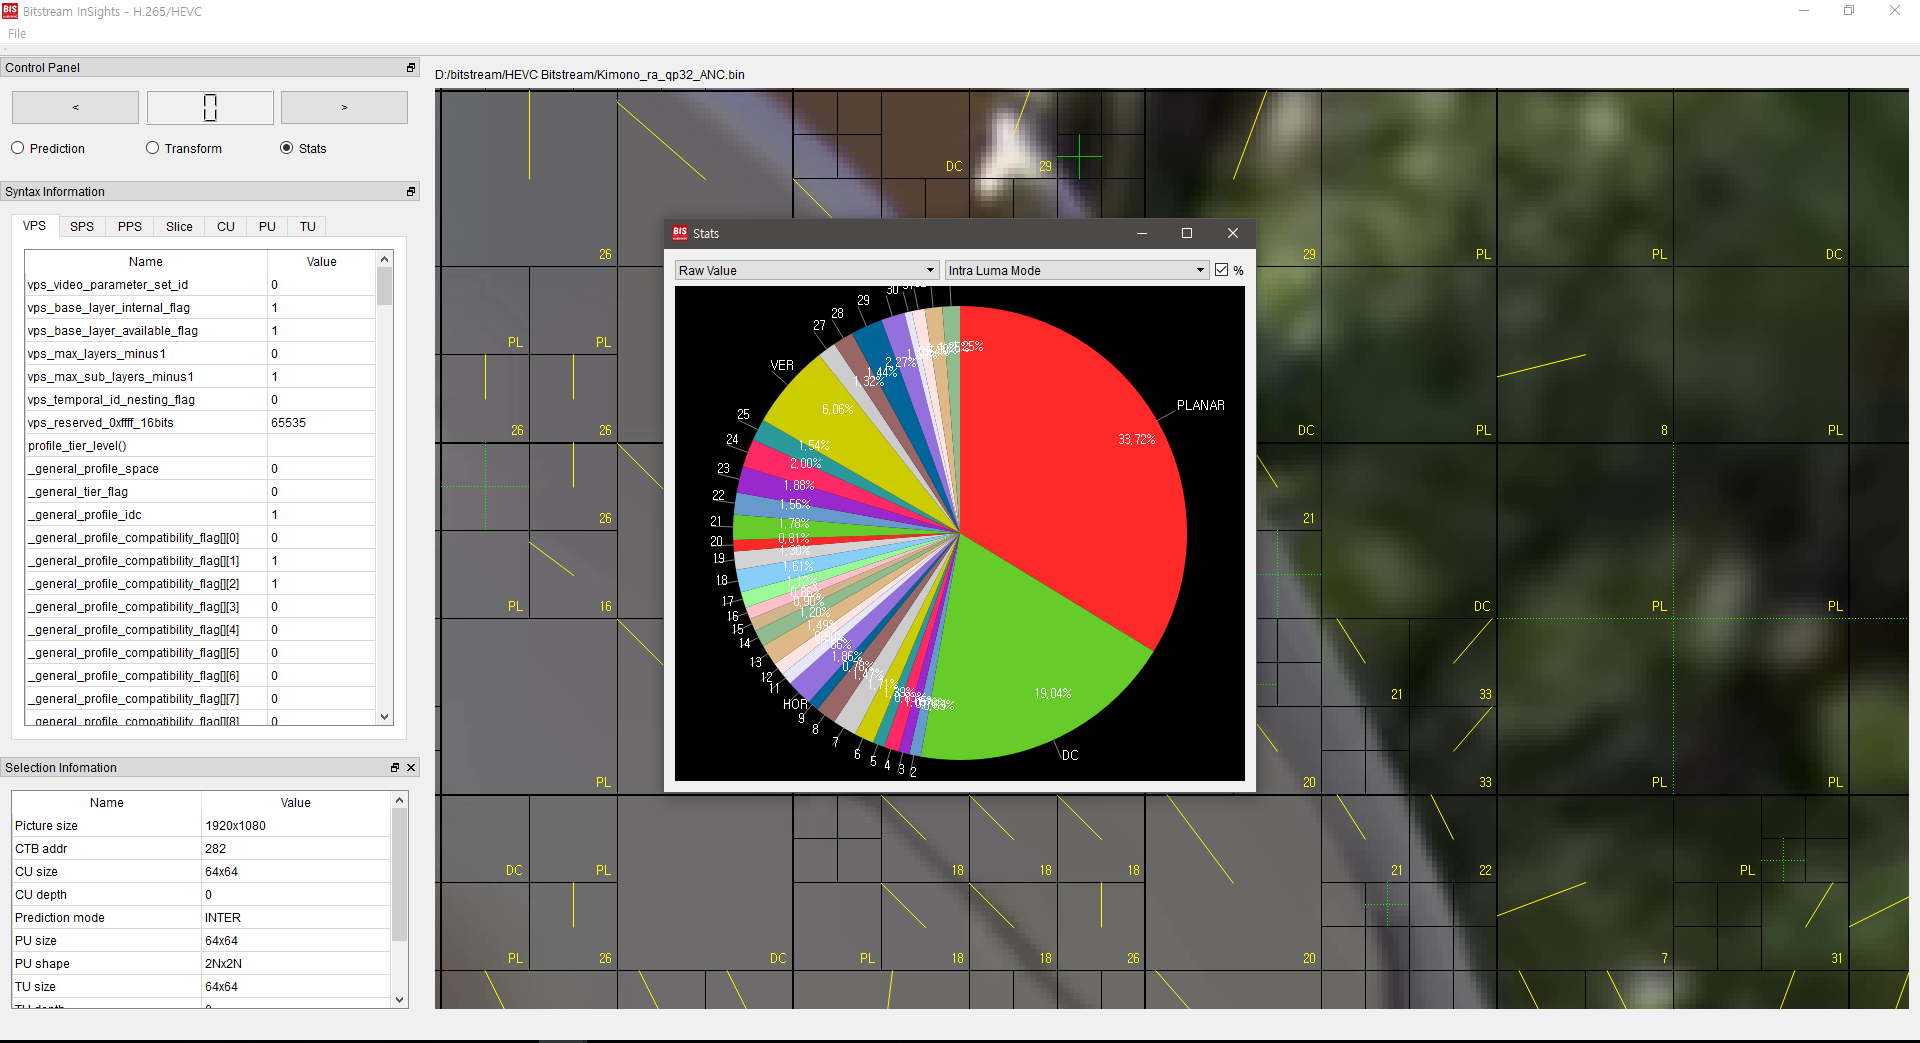
Task: Open the Intra Luma Mode dropdown
Action: pyautogui.click(x=1077, y=270)
